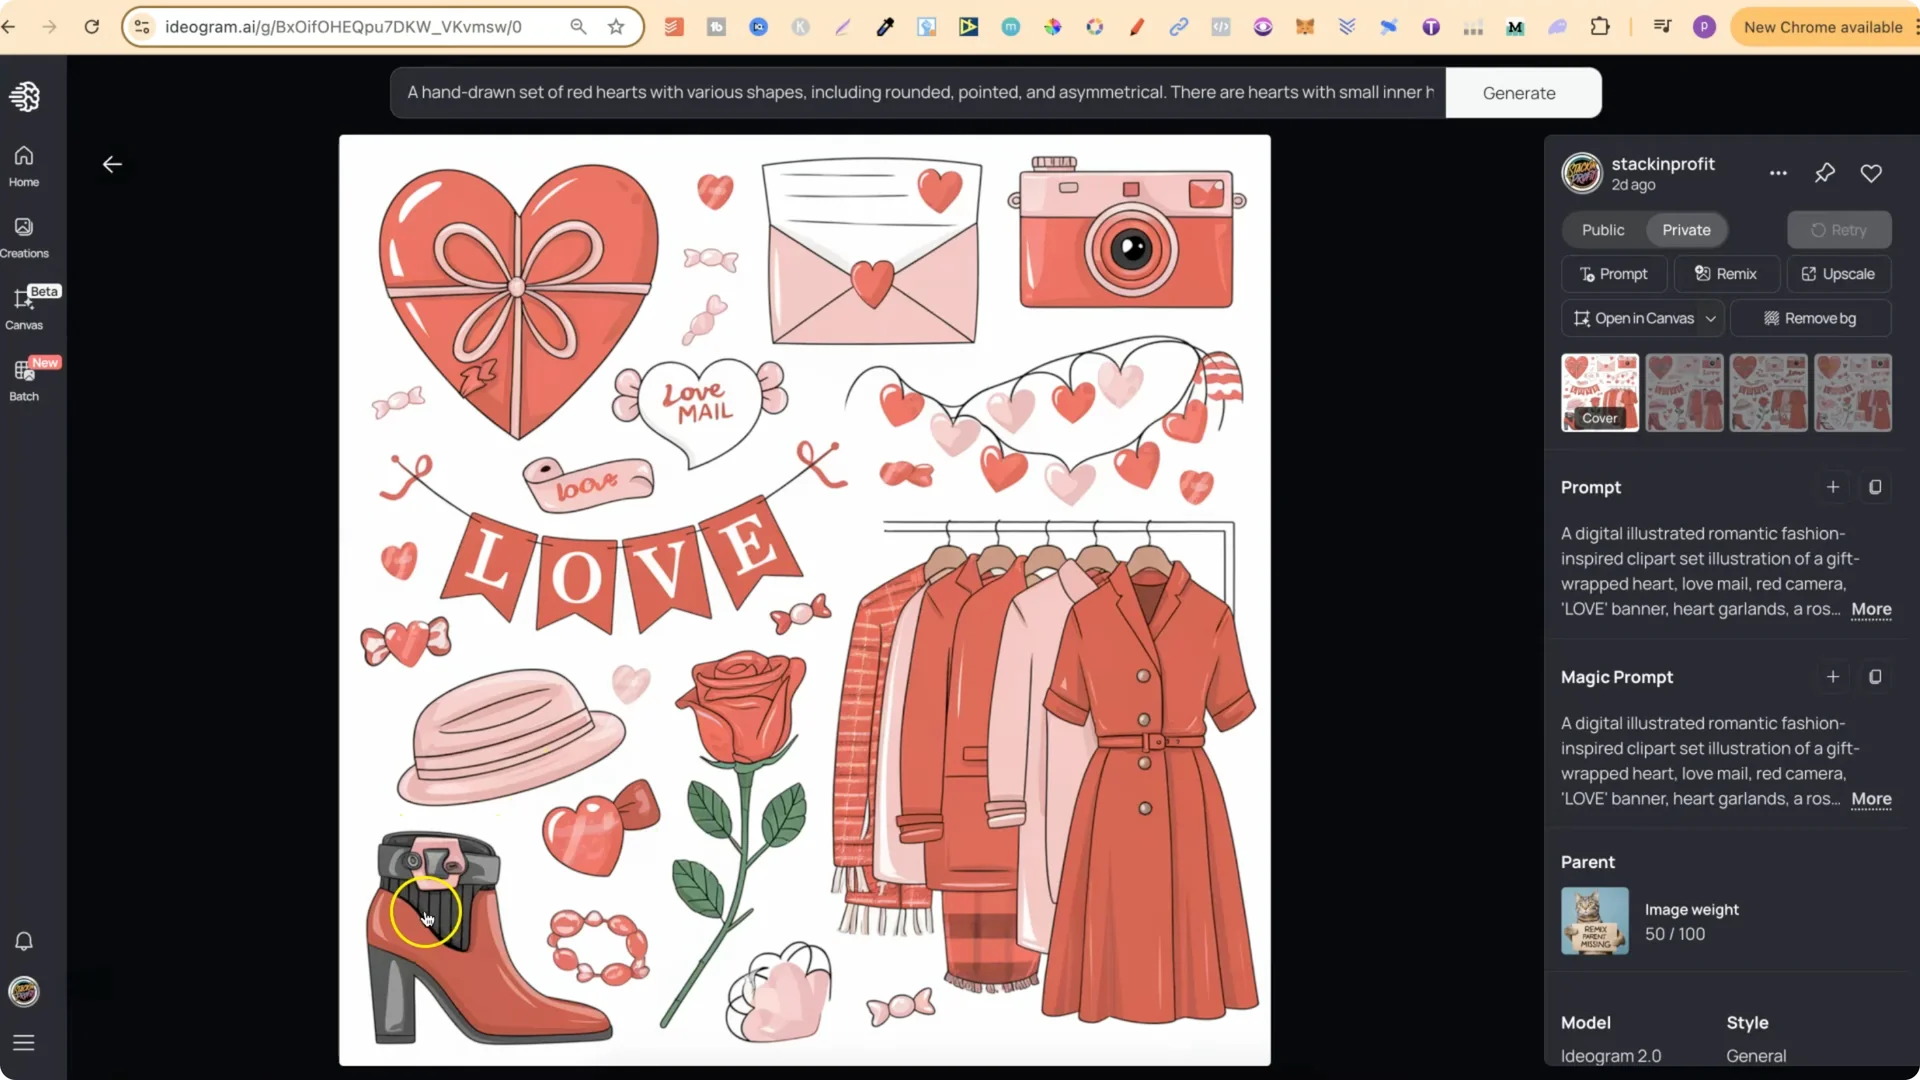
Task: Open the new Batch feature
Action: 23,378
